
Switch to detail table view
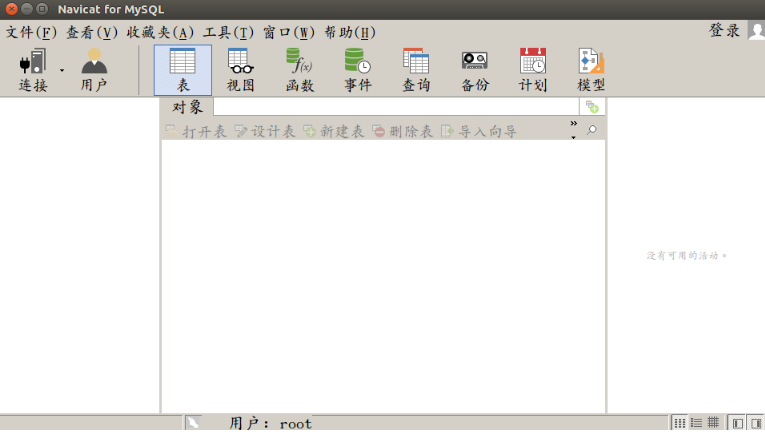coord(713,423)
